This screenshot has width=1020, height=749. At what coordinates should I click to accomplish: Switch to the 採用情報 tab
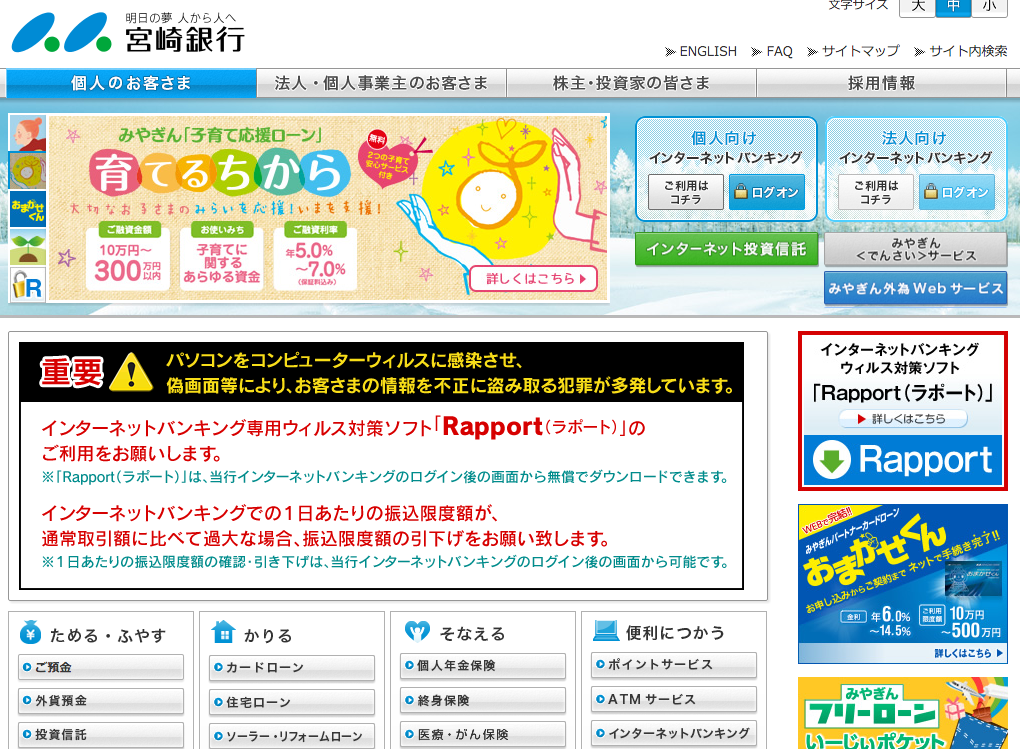point(881,83)
